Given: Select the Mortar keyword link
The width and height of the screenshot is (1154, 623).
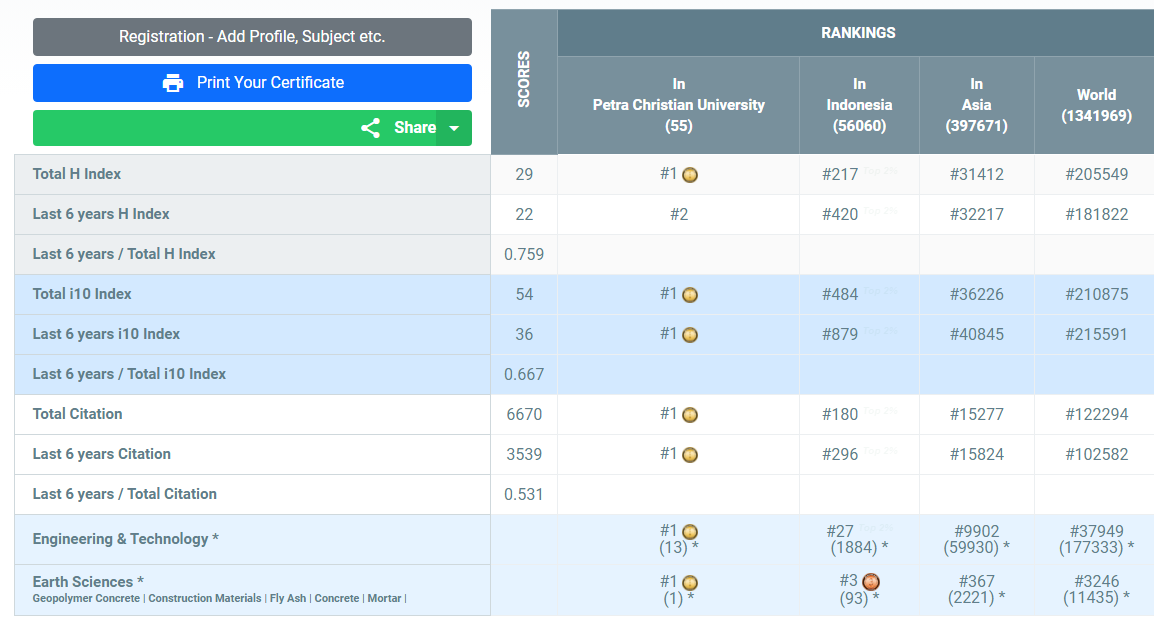Looking at the screenshot, I should click(384, 598).
